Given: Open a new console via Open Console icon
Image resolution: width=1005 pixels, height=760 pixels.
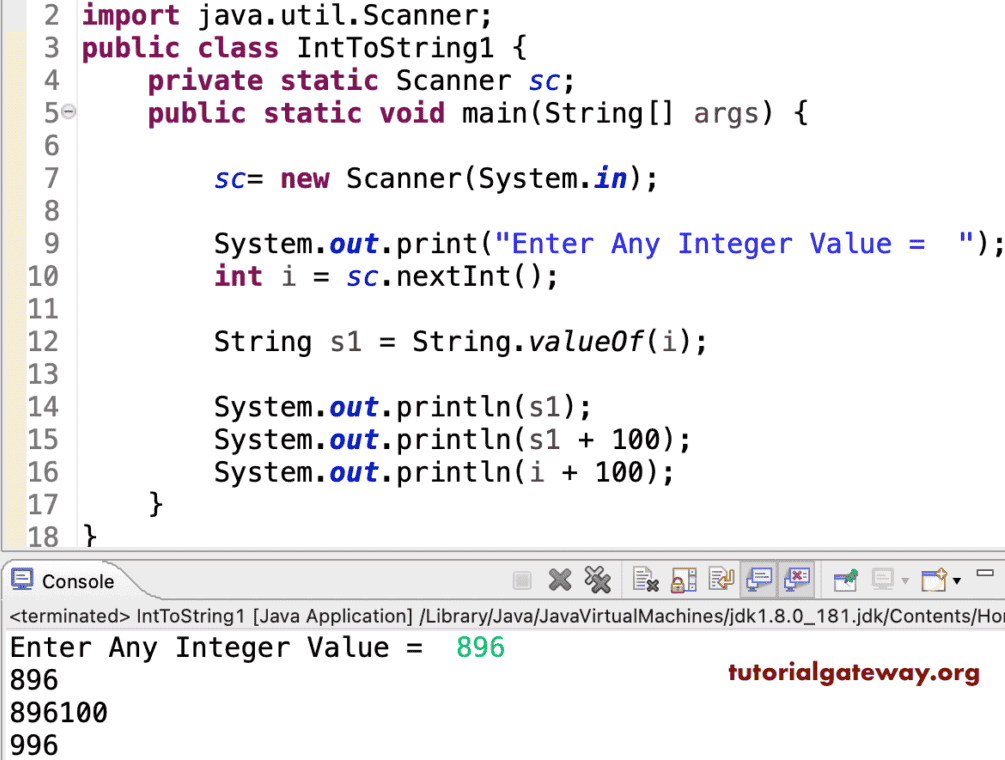Looking at the screenshot, I should [933, 578].
